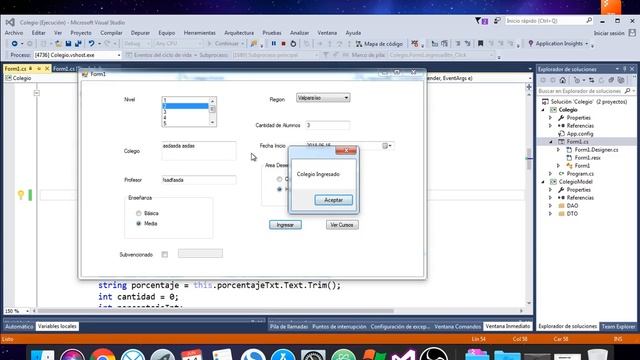Click the stop debugging icon
The image size is (640, 360).
(283, 44)
